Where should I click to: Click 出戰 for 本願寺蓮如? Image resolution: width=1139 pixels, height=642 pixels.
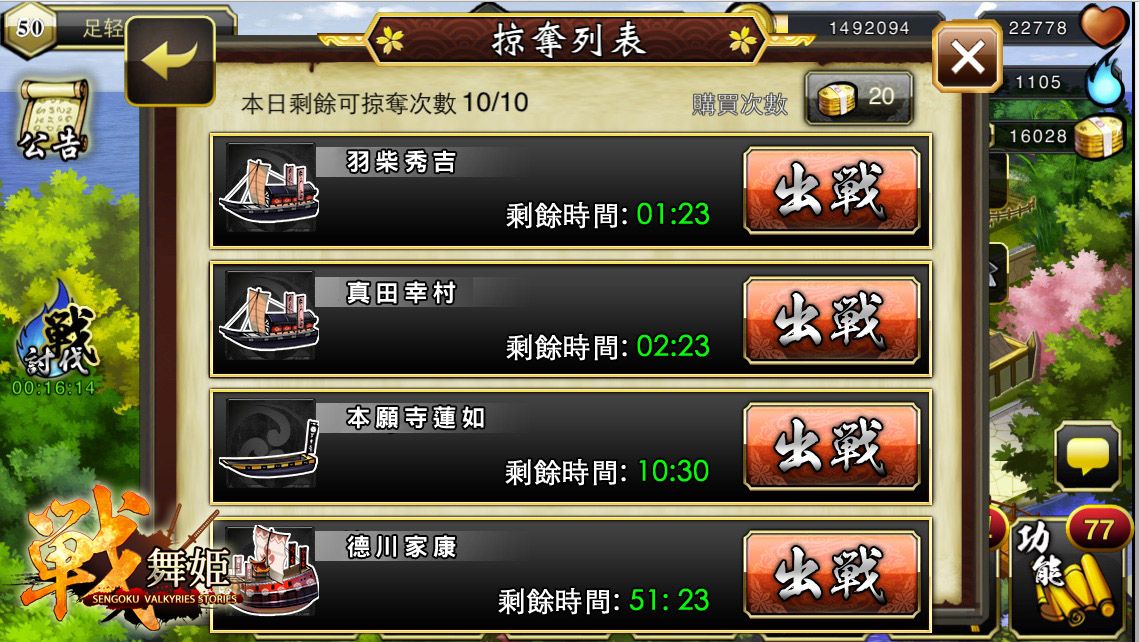(x=832, y=447)
